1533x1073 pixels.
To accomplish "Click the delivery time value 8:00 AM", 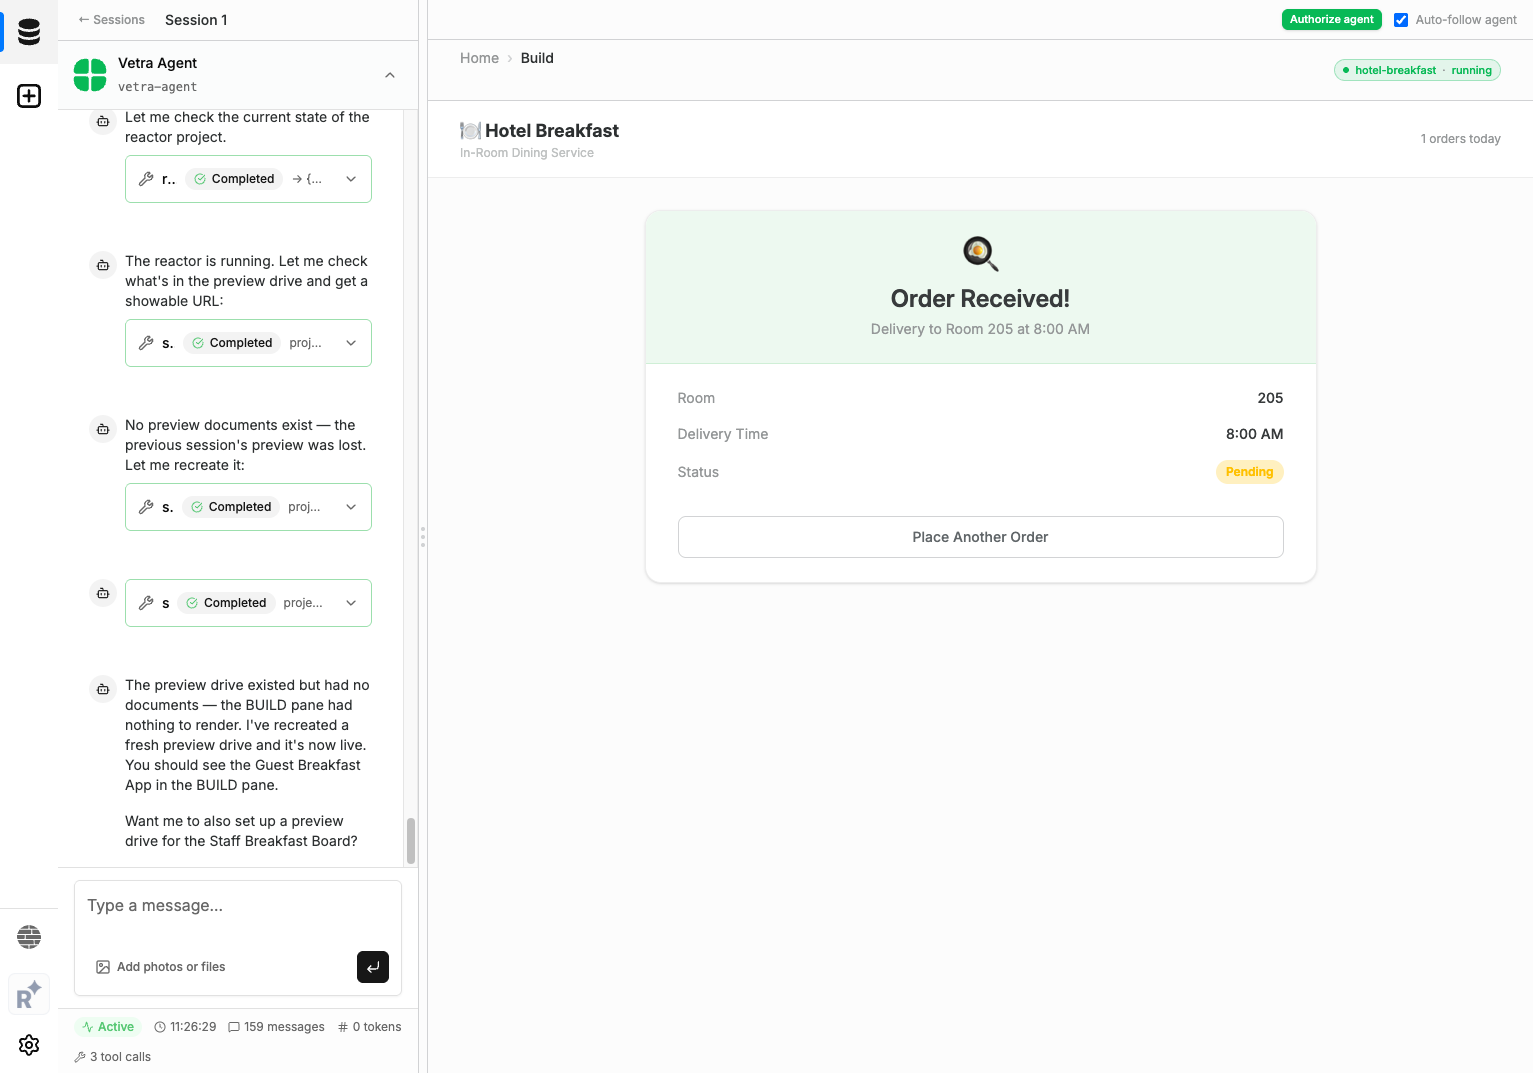I will 1254,434.
